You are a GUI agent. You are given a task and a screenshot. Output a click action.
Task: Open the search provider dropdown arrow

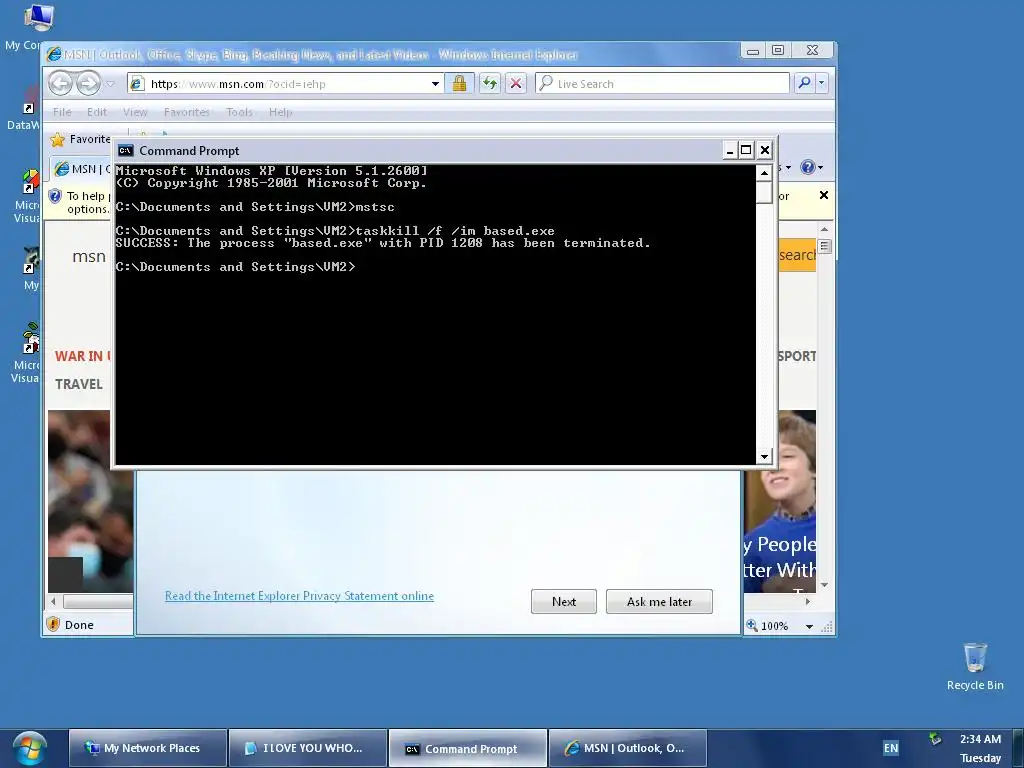coord(822,83)
